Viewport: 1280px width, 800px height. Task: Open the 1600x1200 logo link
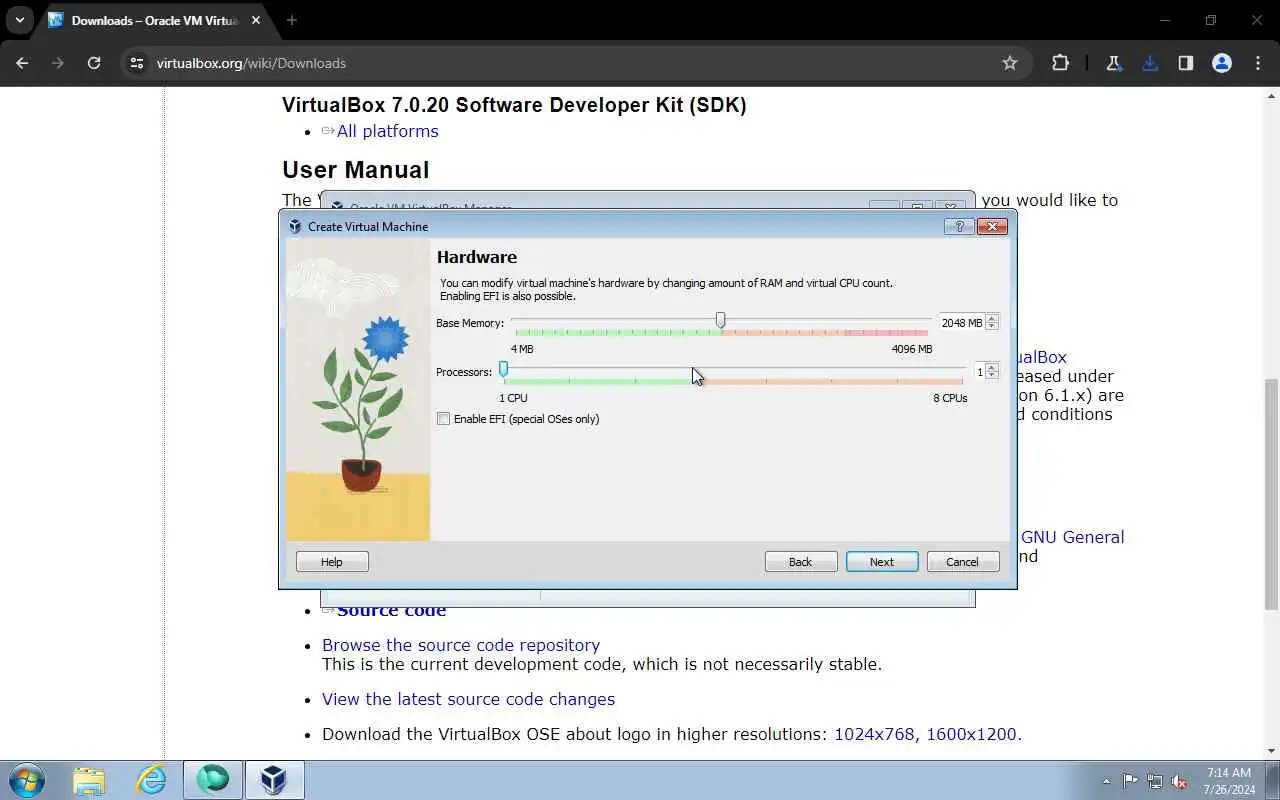tap(972, 734)
